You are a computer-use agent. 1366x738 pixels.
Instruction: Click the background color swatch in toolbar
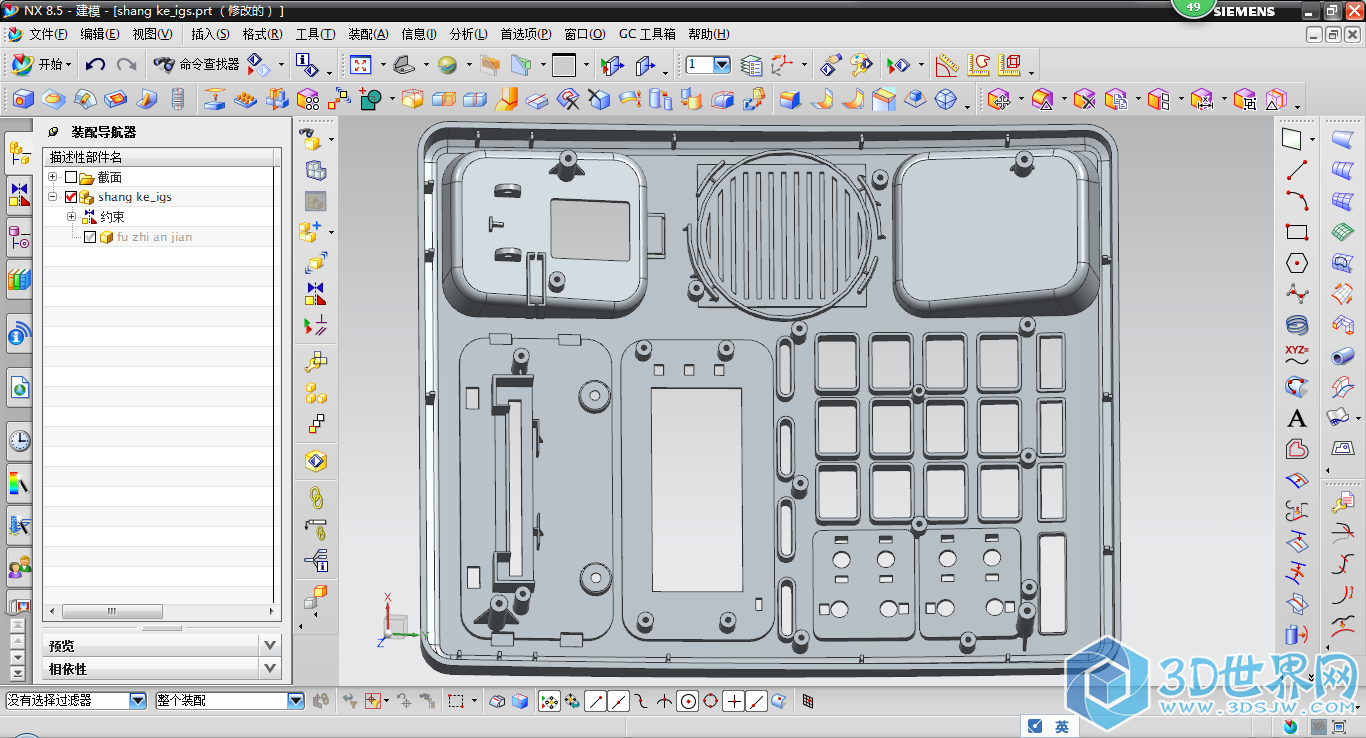[x=564, y=65]
